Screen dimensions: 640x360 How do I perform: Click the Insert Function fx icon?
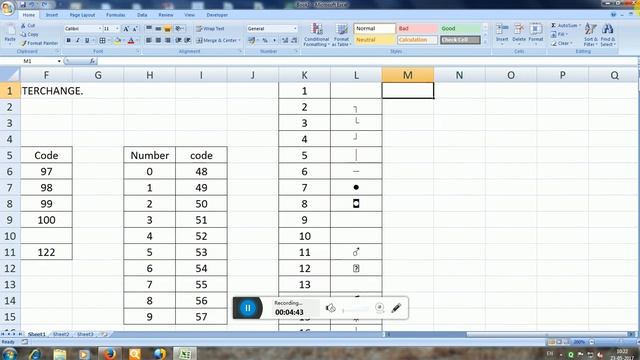[92, 61]
